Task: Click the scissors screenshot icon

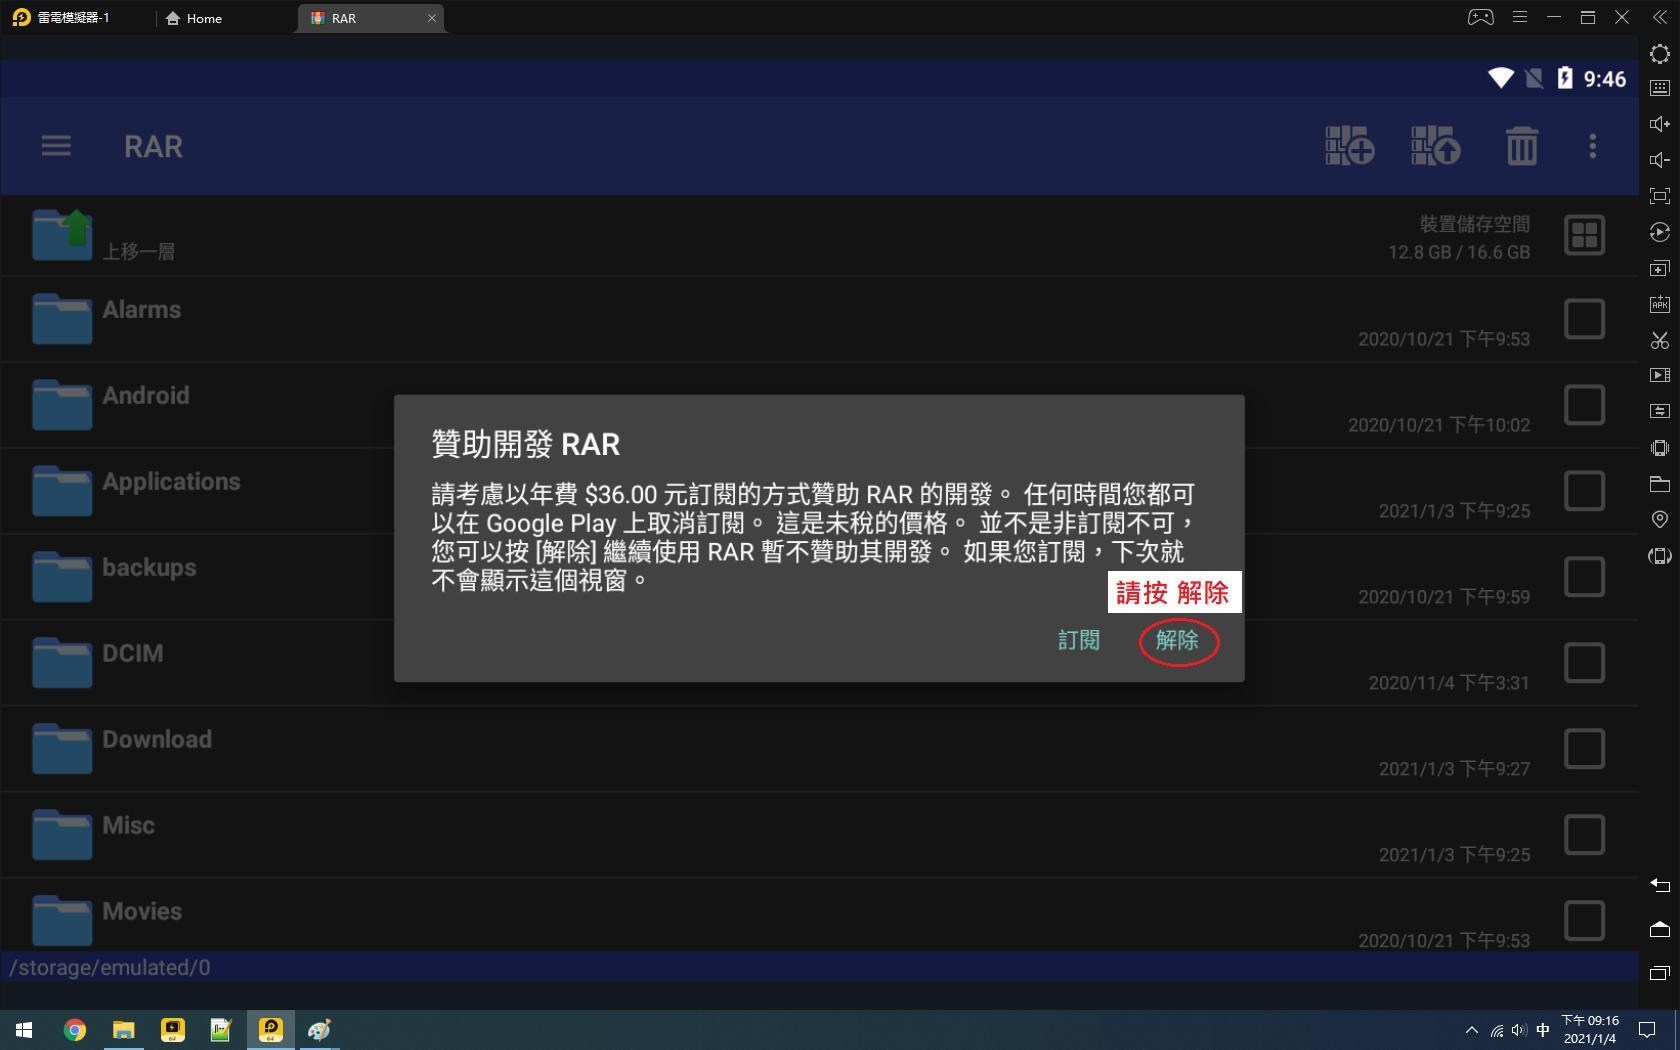Action: 1660,340
